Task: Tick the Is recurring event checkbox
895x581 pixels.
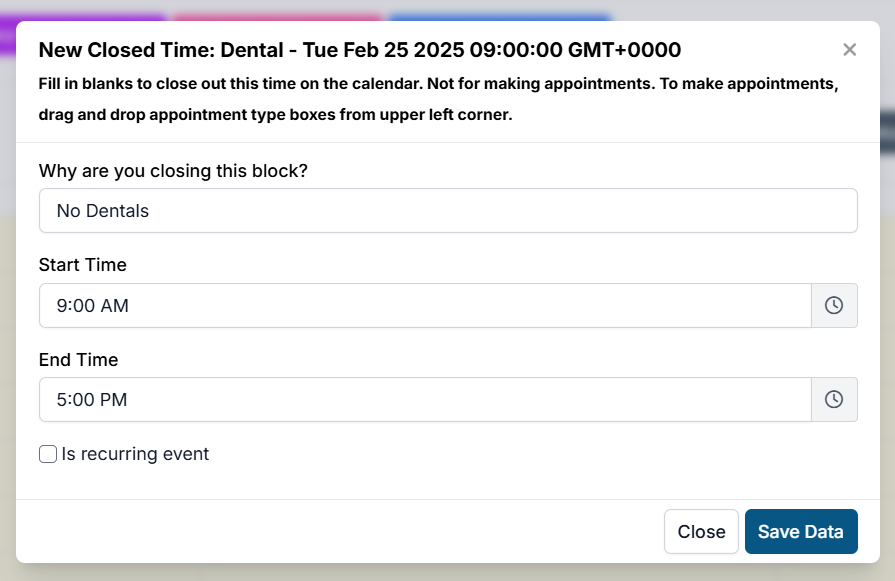Action: tap(48, 454)
